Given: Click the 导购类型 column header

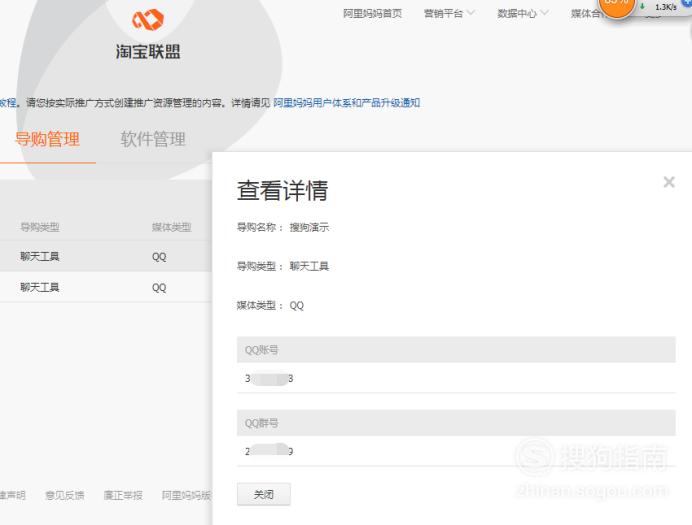Looking at the screenshot, I should point(40,227).
